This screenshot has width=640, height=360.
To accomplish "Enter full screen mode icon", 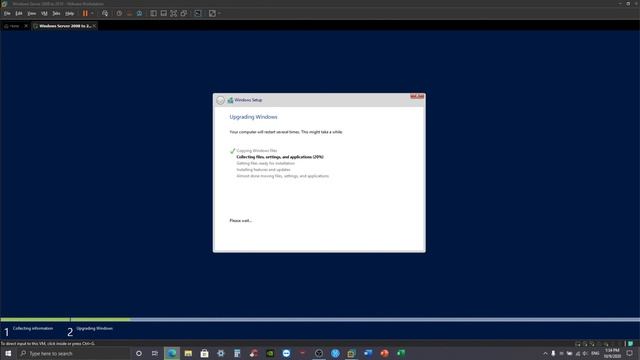I will click(174, 13).
